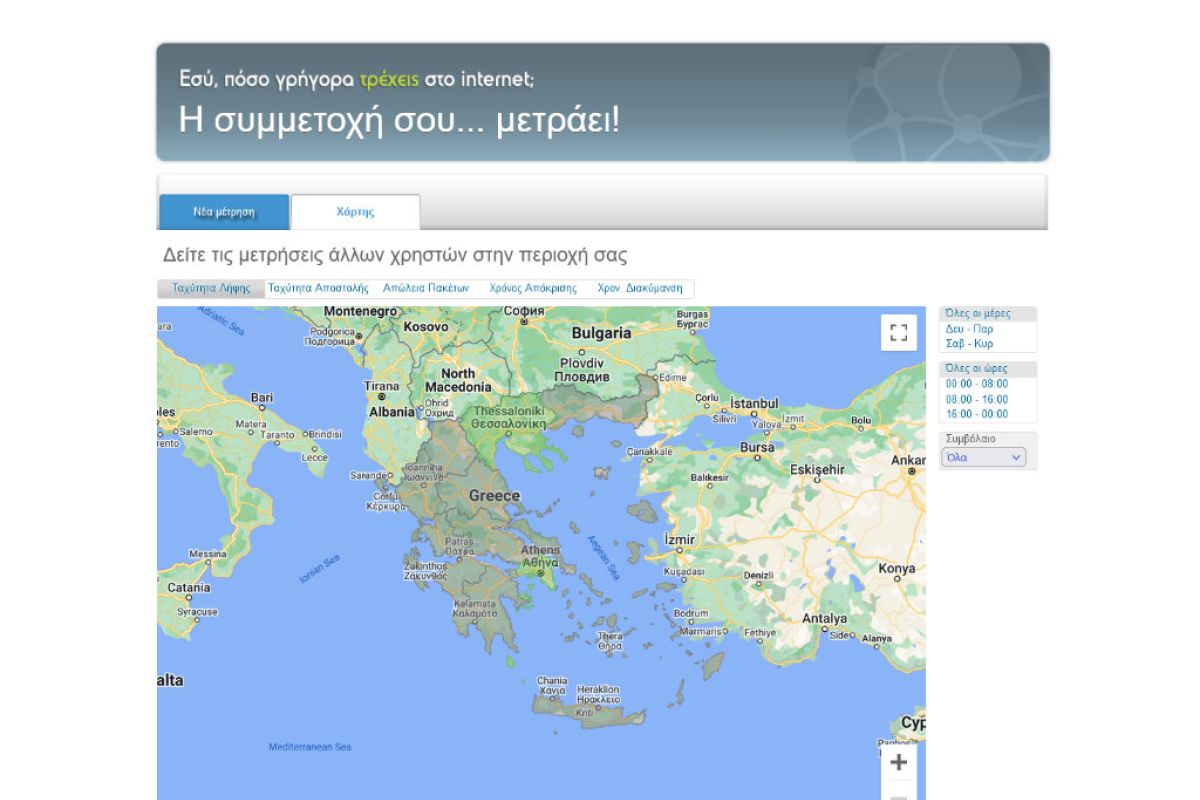Select the Όλες οι μέρες day filter
This screenshot has height=800, width=1200.
(x=978, y=314)
